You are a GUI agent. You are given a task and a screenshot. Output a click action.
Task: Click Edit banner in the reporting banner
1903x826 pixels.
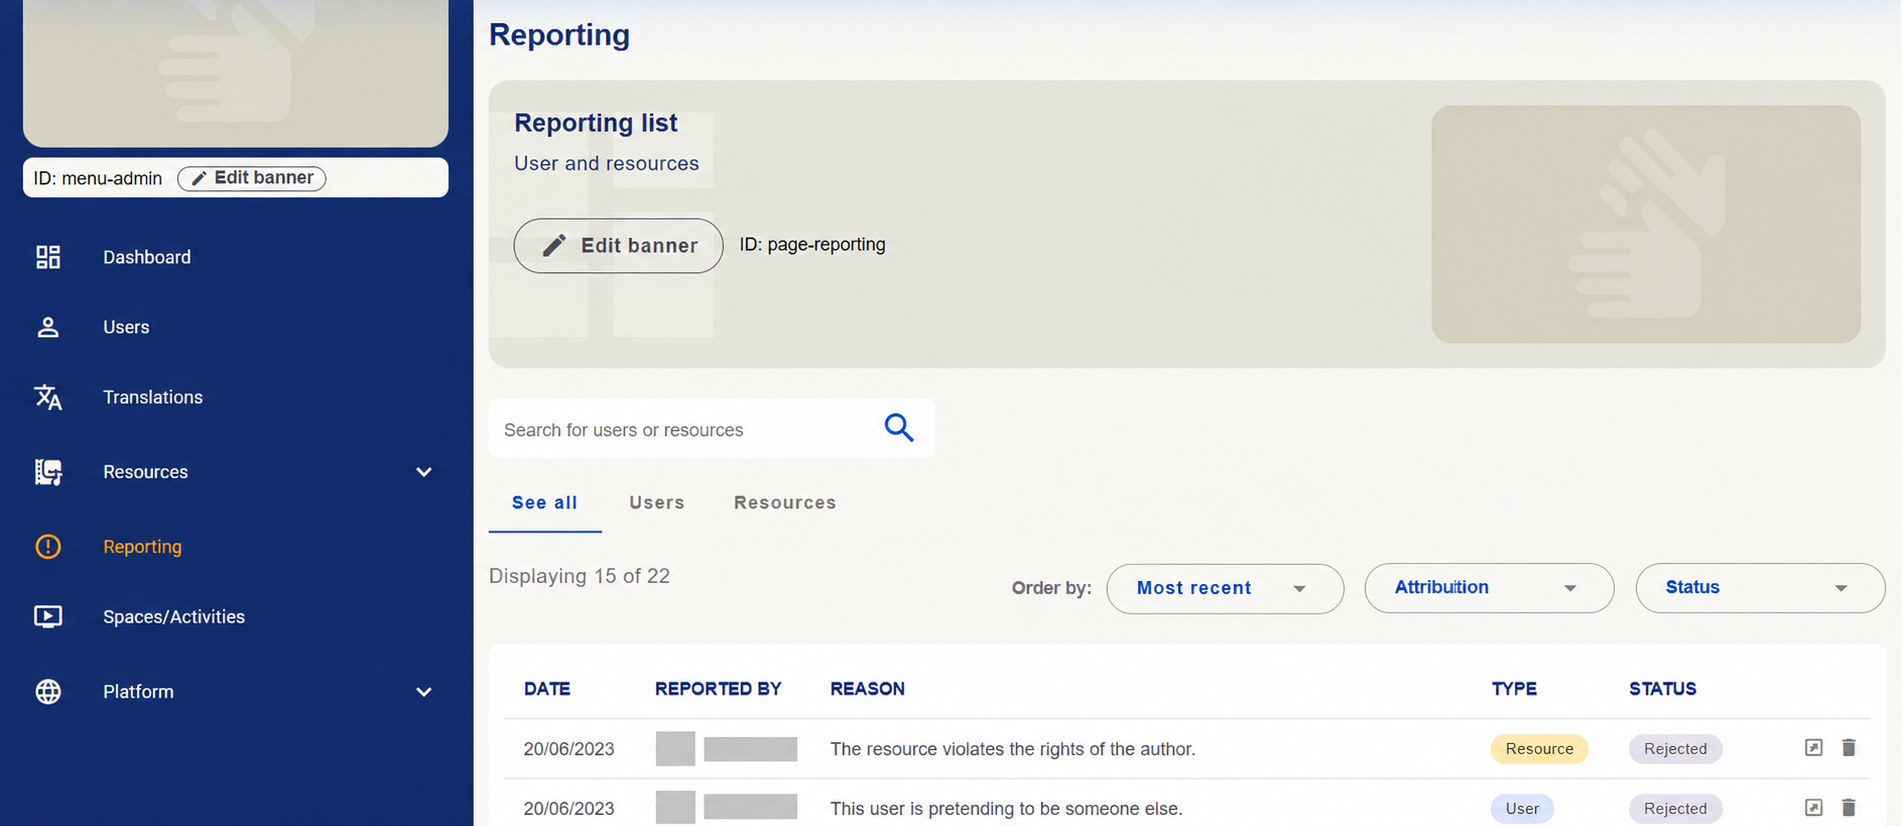(x=618, y=246)
